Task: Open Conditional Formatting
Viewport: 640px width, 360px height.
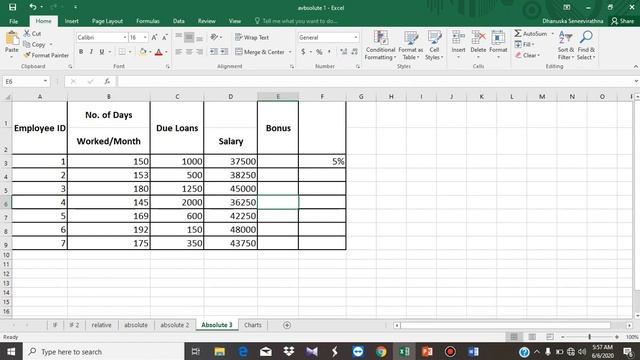Action: tap(380, 45)
